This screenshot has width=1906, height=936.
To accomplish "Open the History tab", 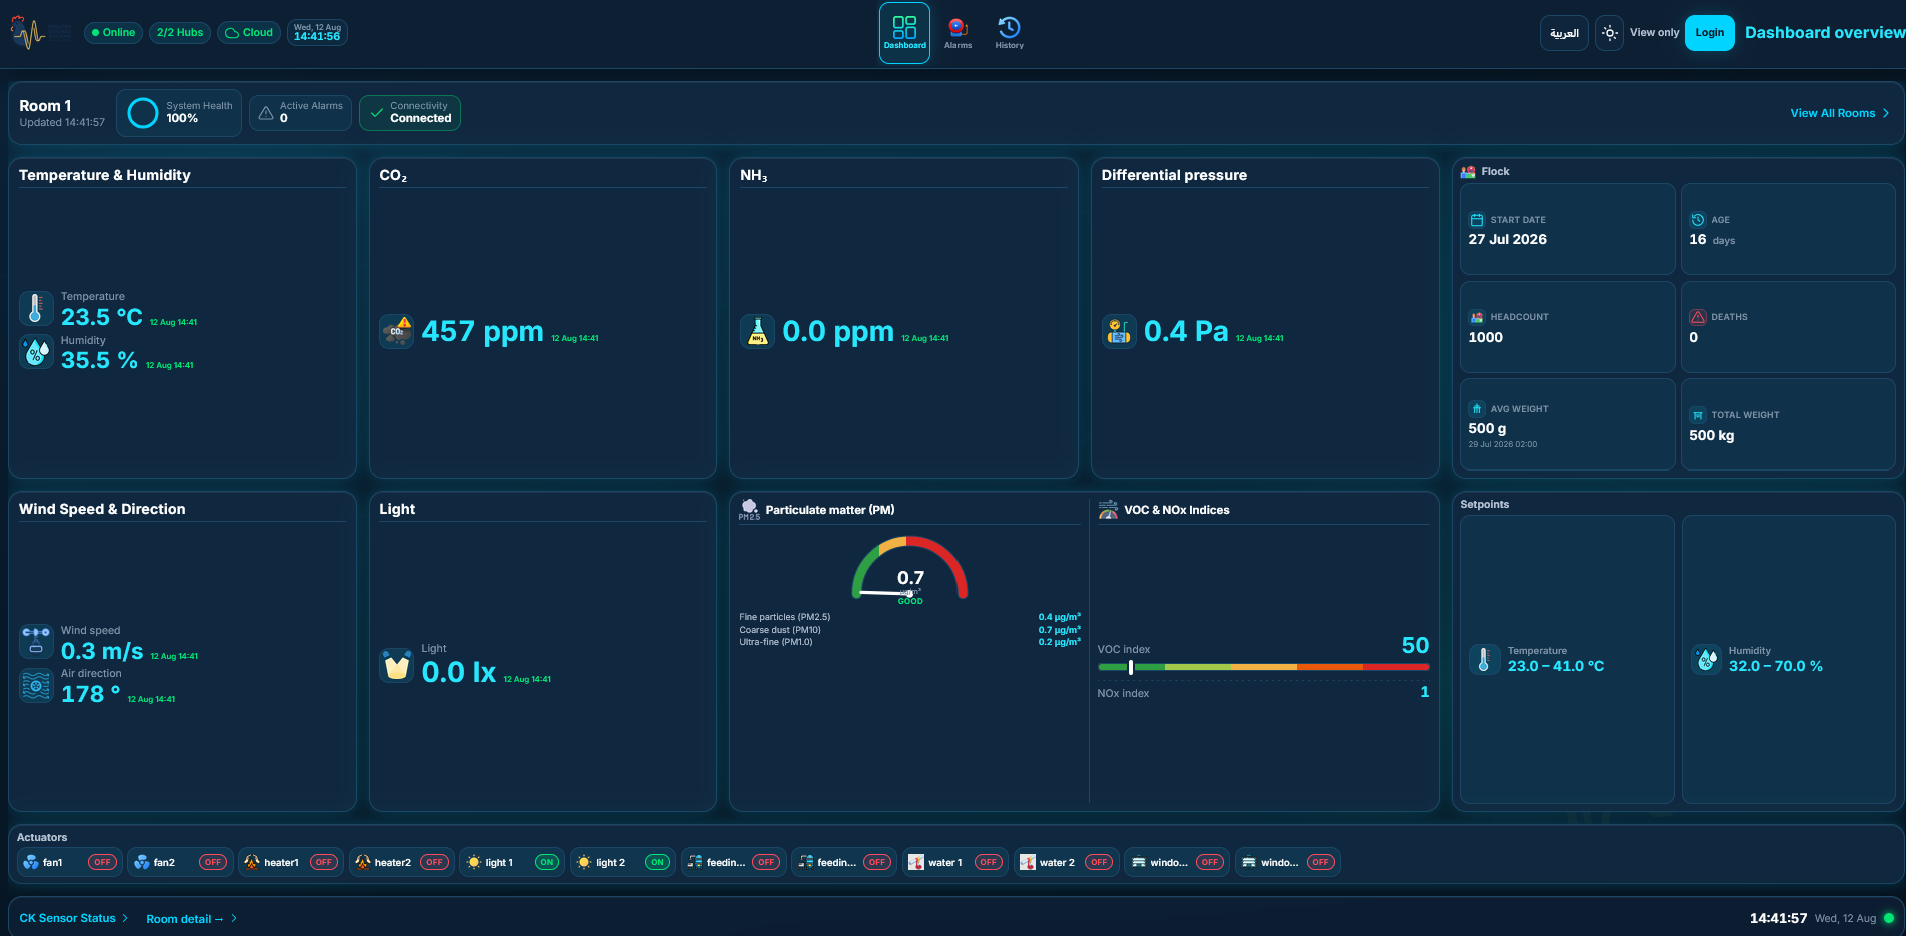I will [1009, 33].
